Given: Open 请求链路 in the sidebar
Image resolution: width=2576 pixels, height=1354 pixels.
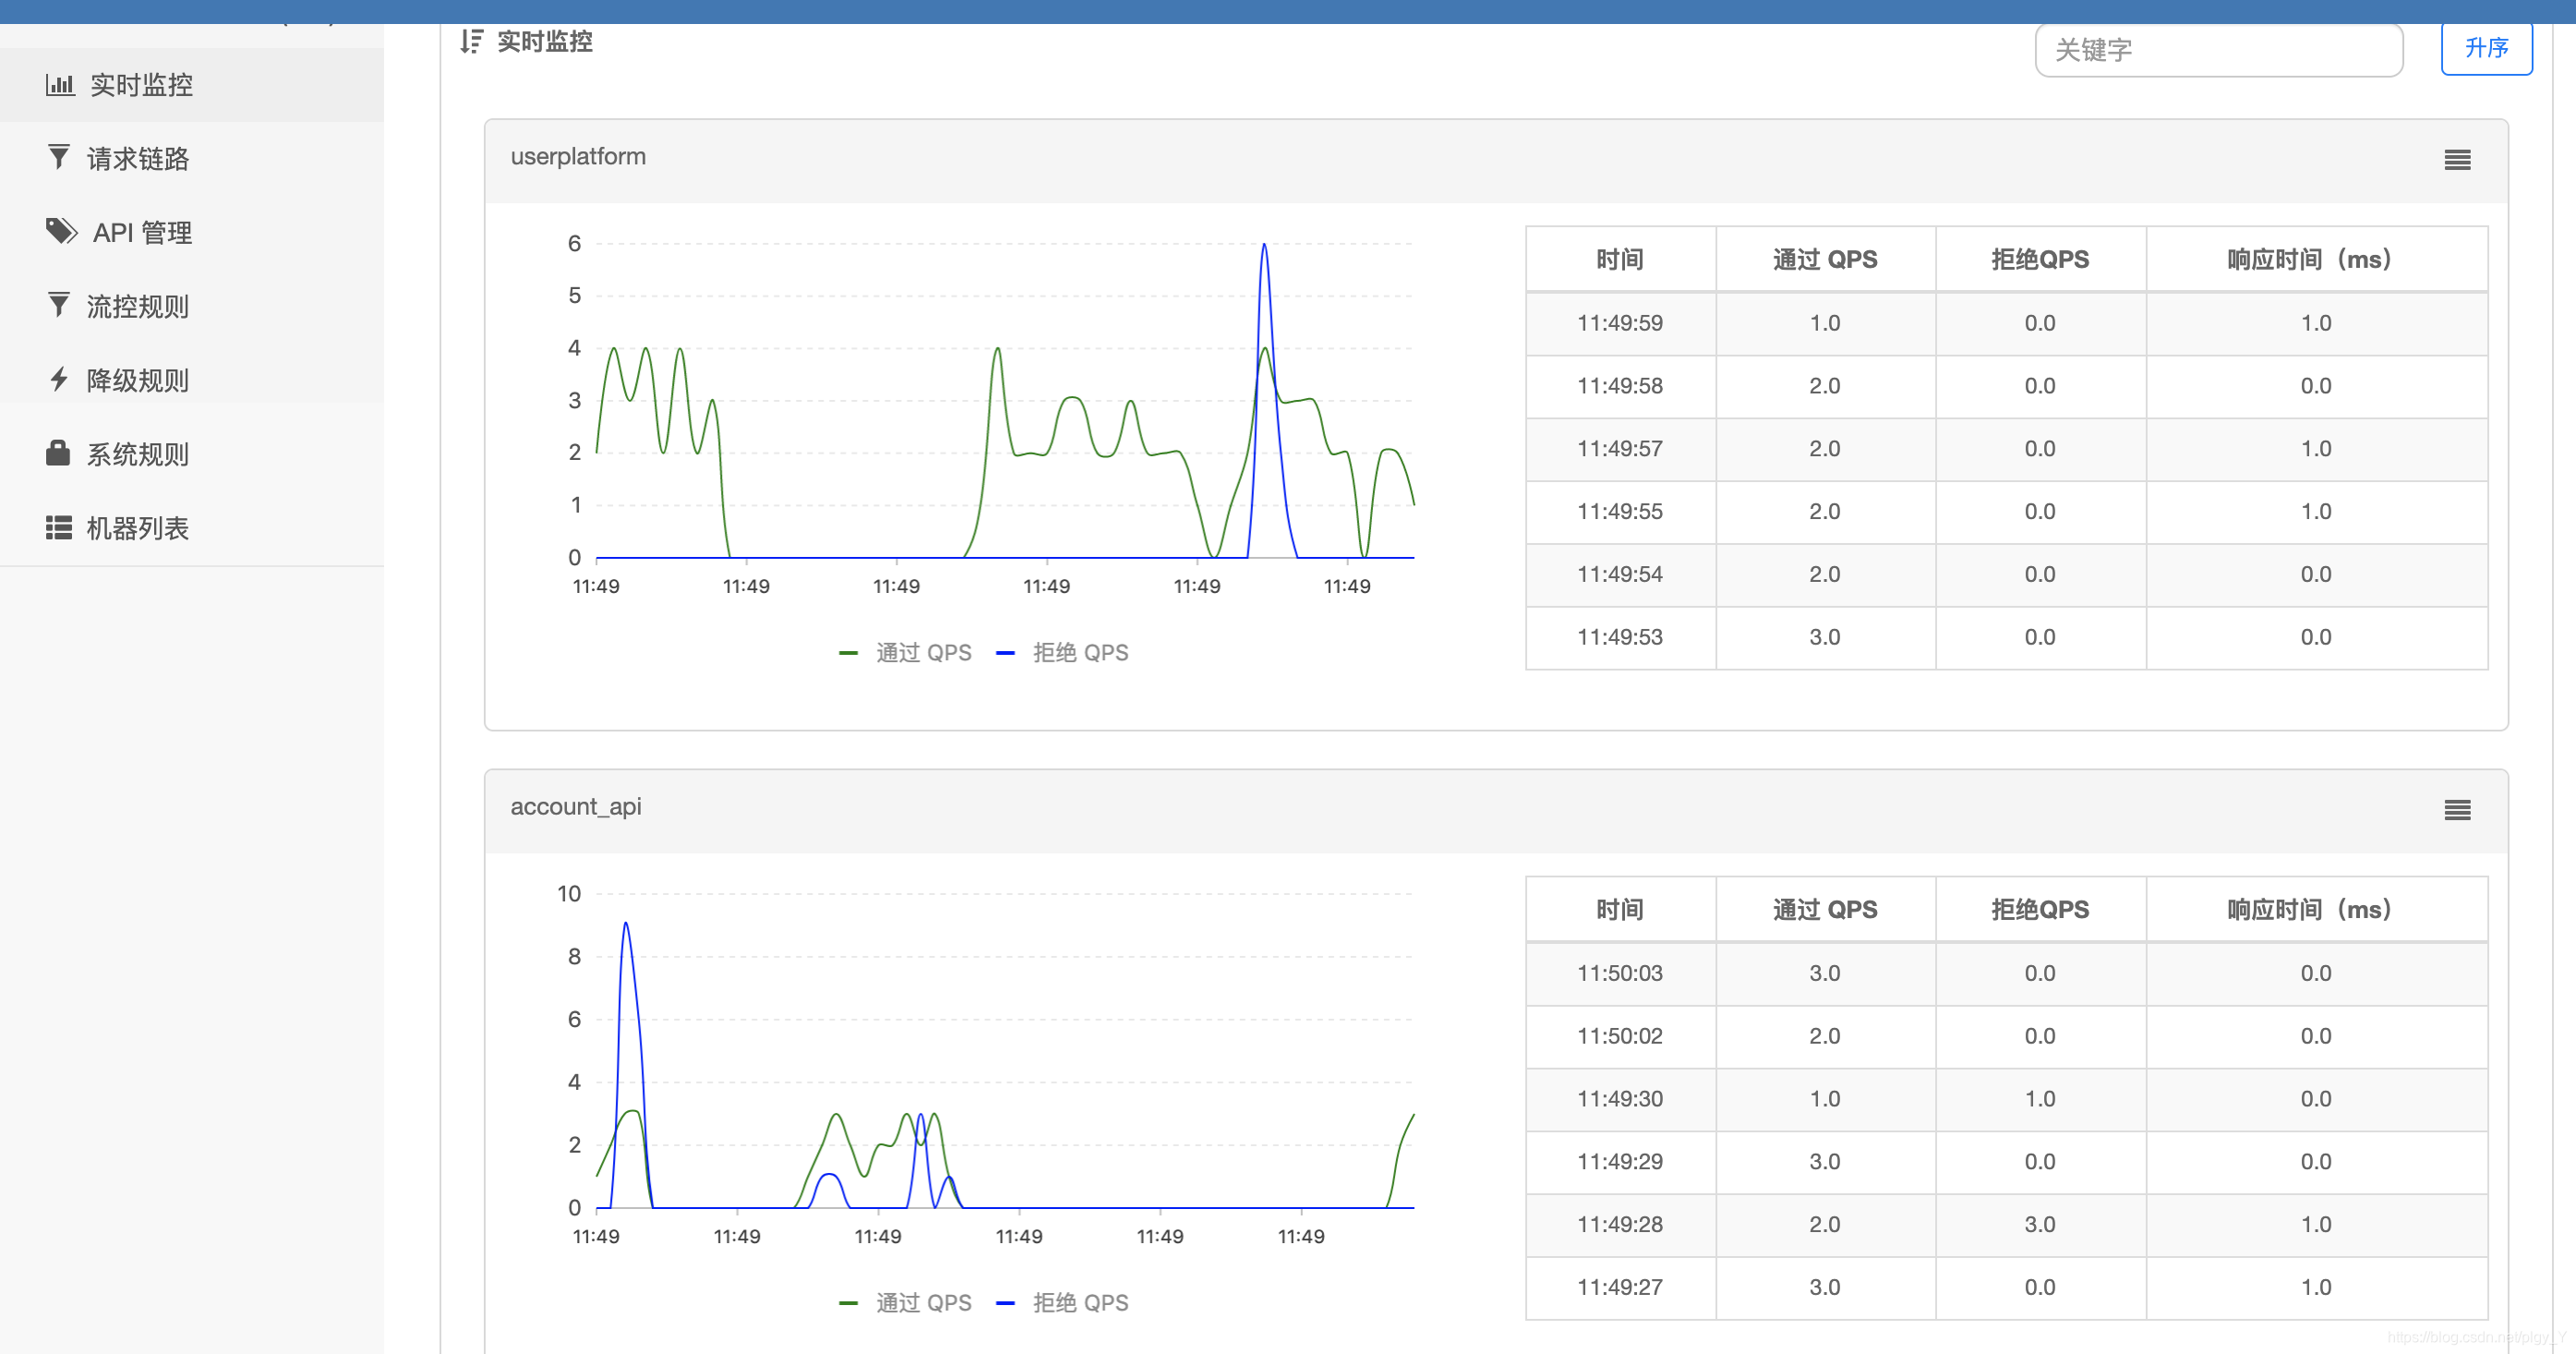Looking at the screenshot, I should pyautogui.click(x=192, y=158).
